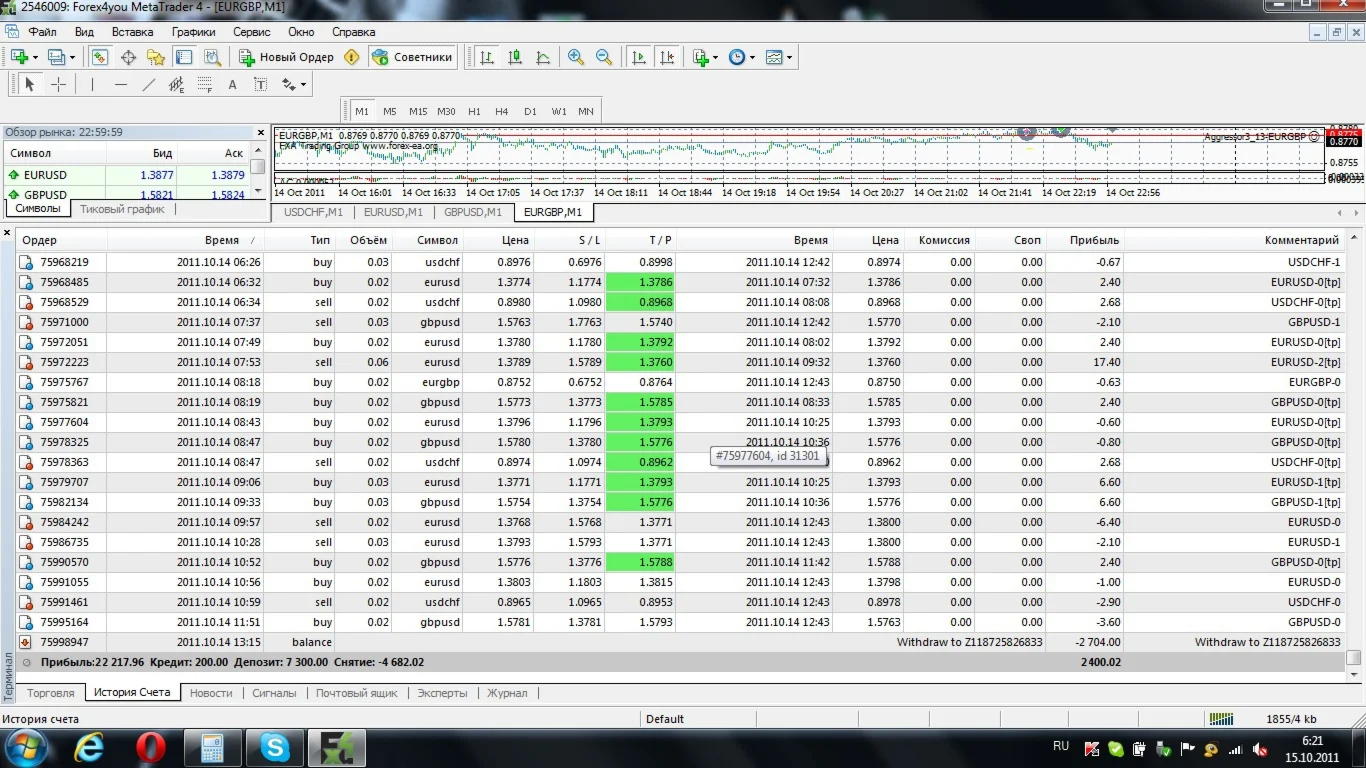The image size is (1366, 768).
Task: Expand the chart templates dropdown
Action: point(790,57)
